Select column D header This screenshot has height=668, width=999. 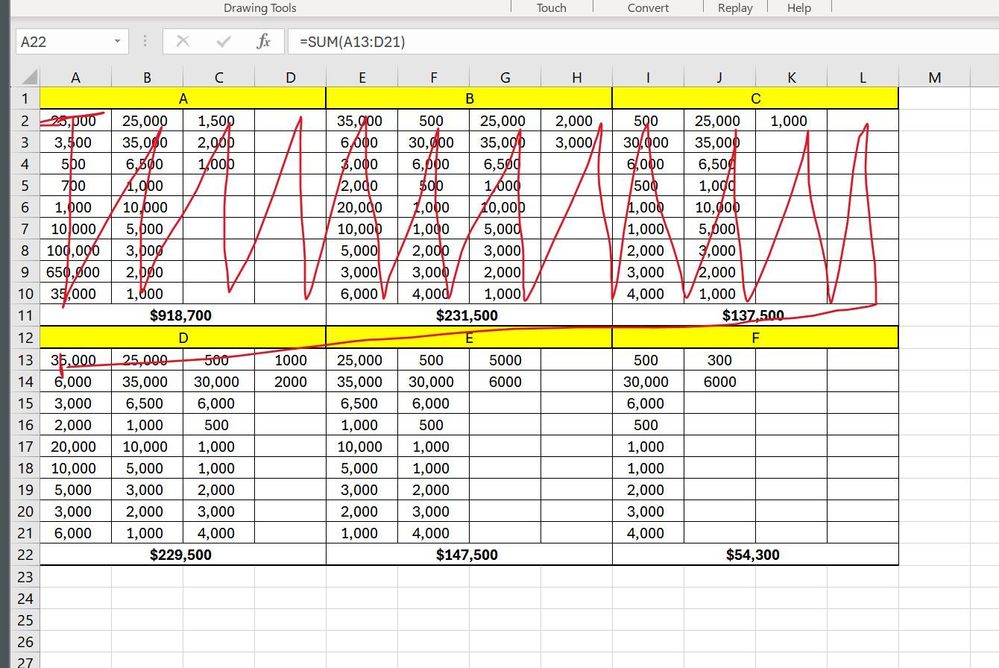click(290, 77)
